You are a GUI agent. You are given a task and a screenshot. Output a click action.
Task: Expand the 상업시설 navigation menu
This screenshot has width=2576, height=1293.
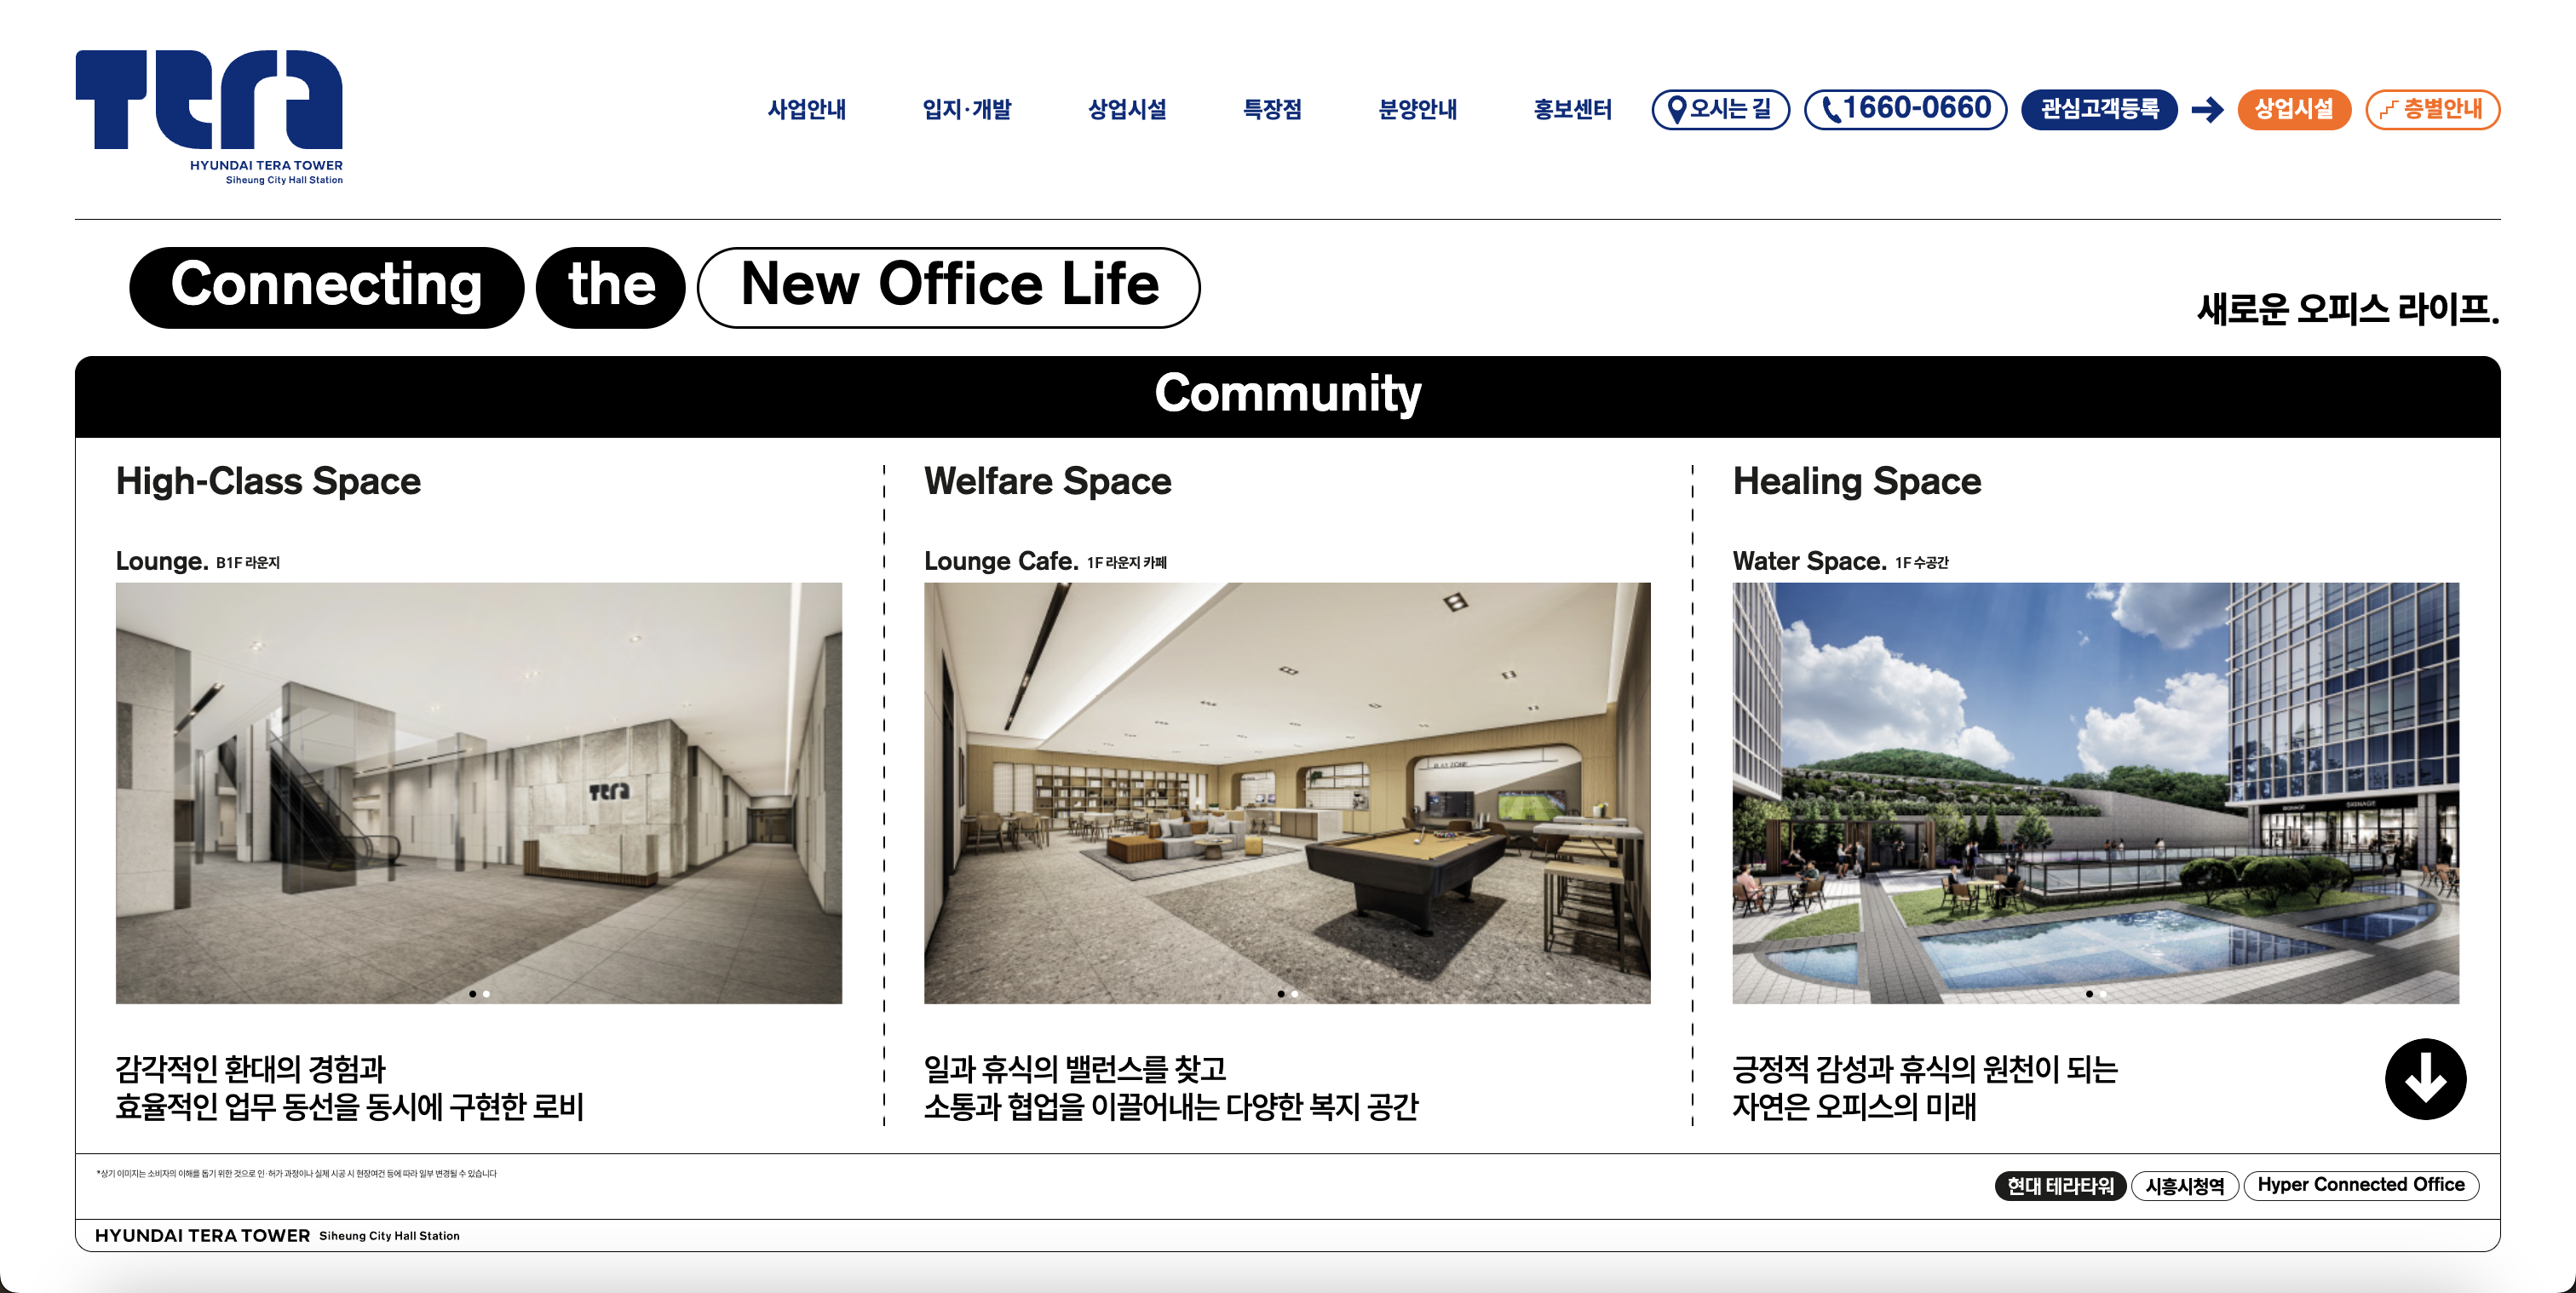pos(1127,109)
